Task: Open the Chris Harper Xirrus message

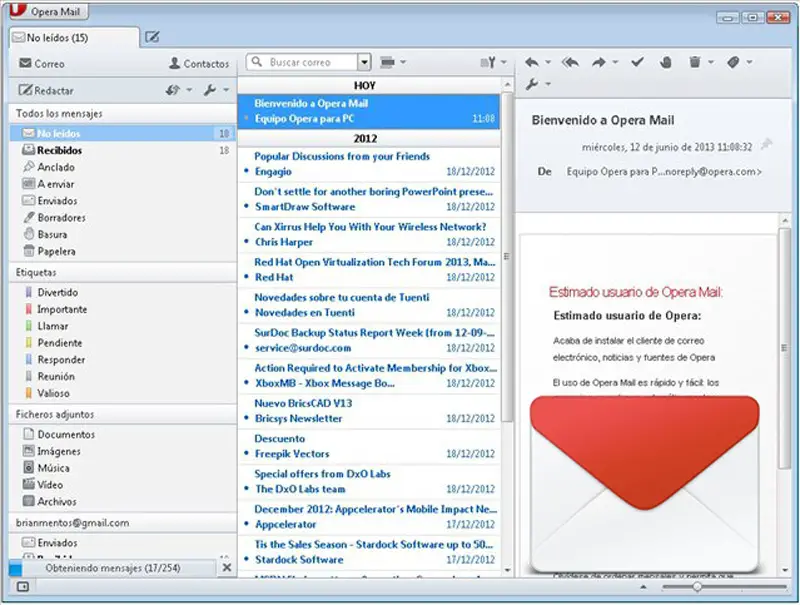Action: click(369, 234)
